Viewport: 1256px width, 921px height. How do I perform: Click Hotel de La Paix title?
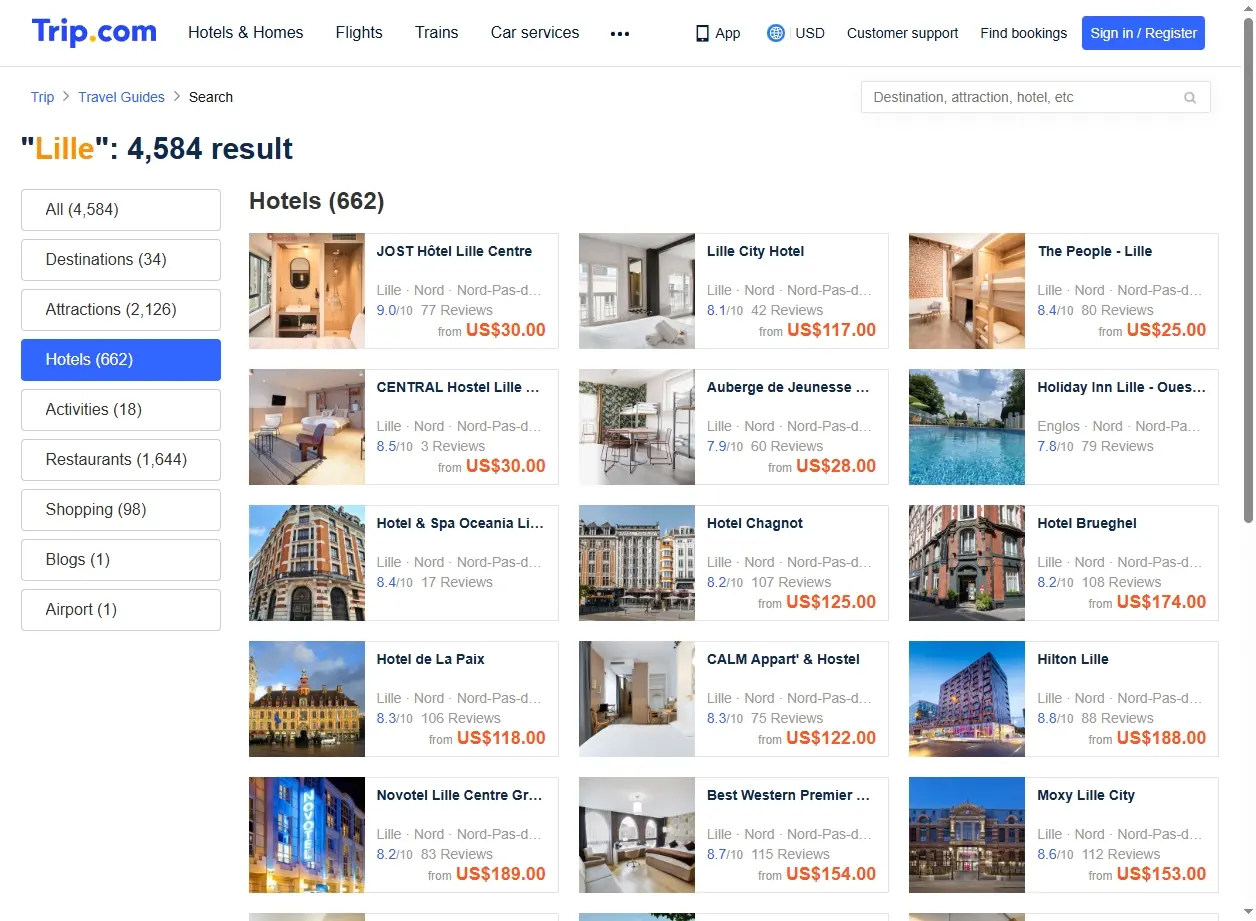pyautogui.click(x=430, y=659)
